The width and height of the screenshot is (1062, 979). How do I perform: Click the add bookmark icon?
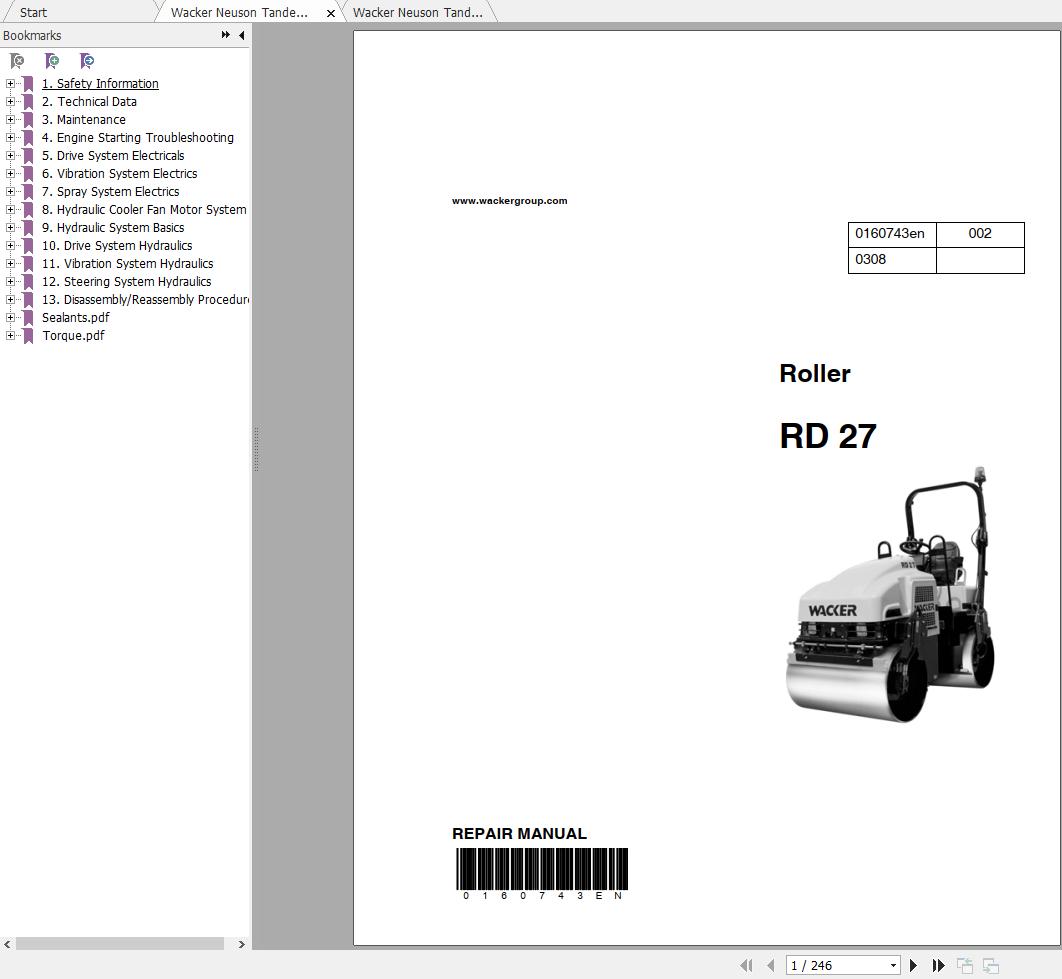51,61
